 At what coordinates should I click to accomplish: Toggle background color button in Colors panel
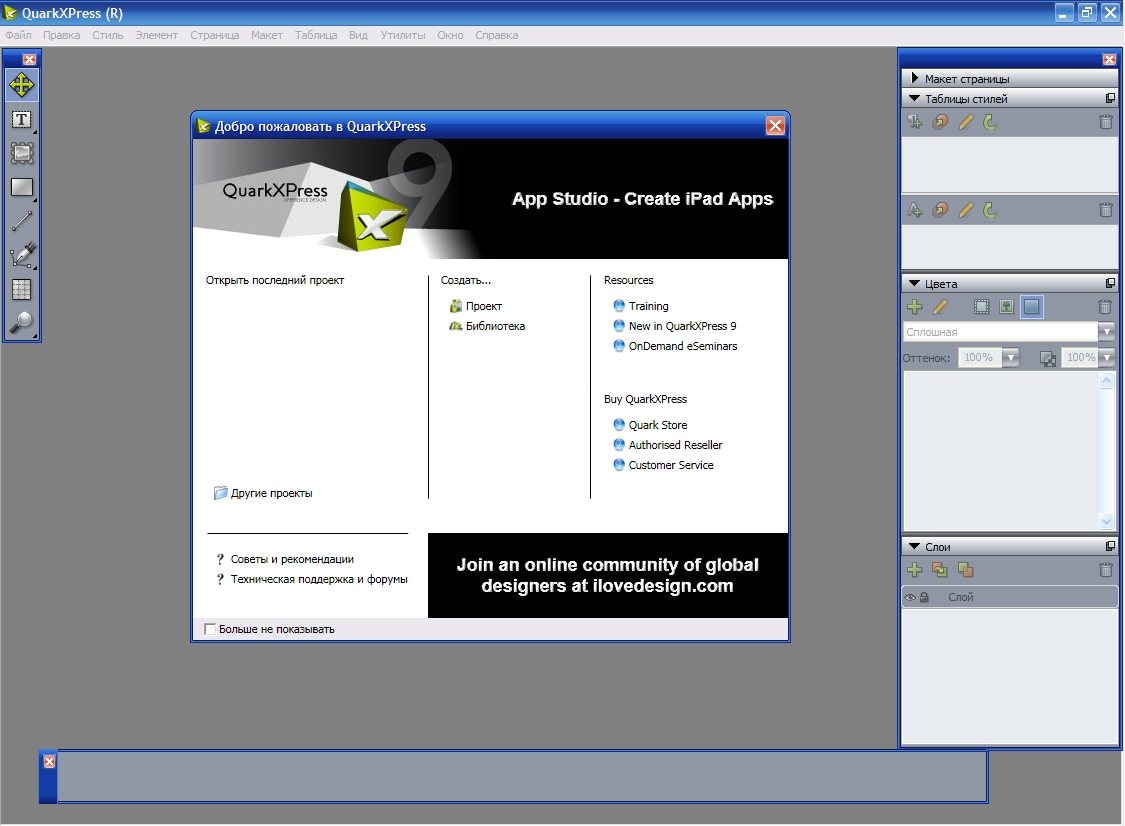pos(1032,307)
